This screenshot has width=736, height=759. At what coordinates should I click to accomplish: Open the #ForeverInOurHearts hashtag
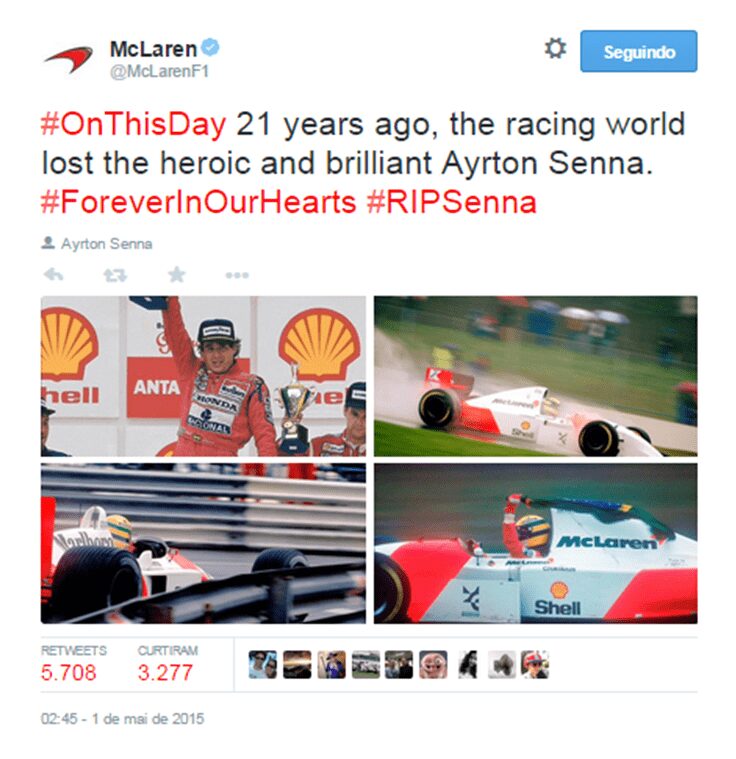point(199,202)
